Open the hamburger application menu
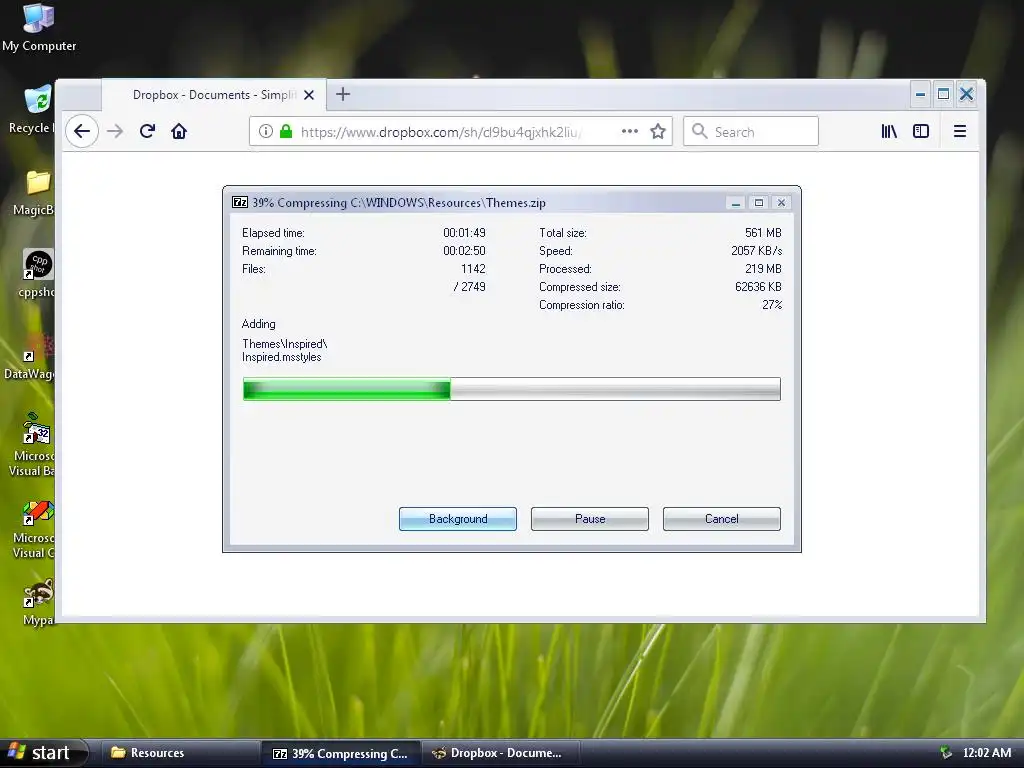Viewport: 1024px width, 768px height. (x=959, y=131)
